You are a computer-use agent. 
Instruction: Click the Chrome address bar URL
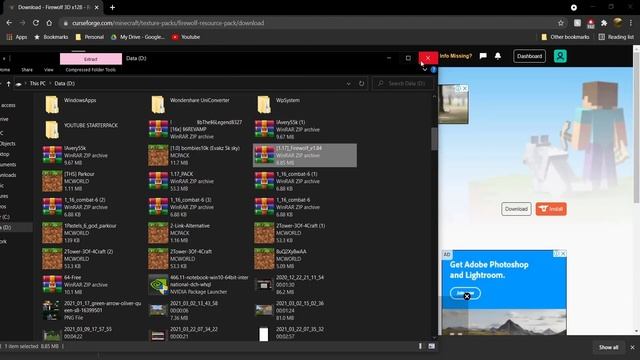(x=168, y=23)
